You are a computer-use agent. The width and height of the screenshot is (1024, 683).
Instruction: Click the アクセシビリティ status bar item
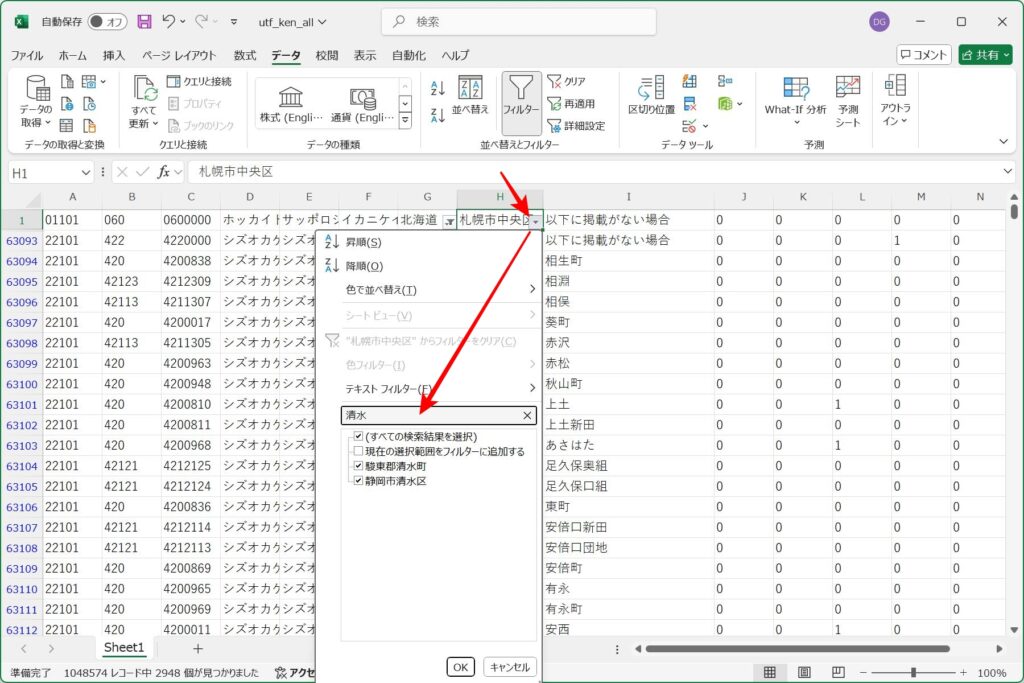[x=295, y=673]
